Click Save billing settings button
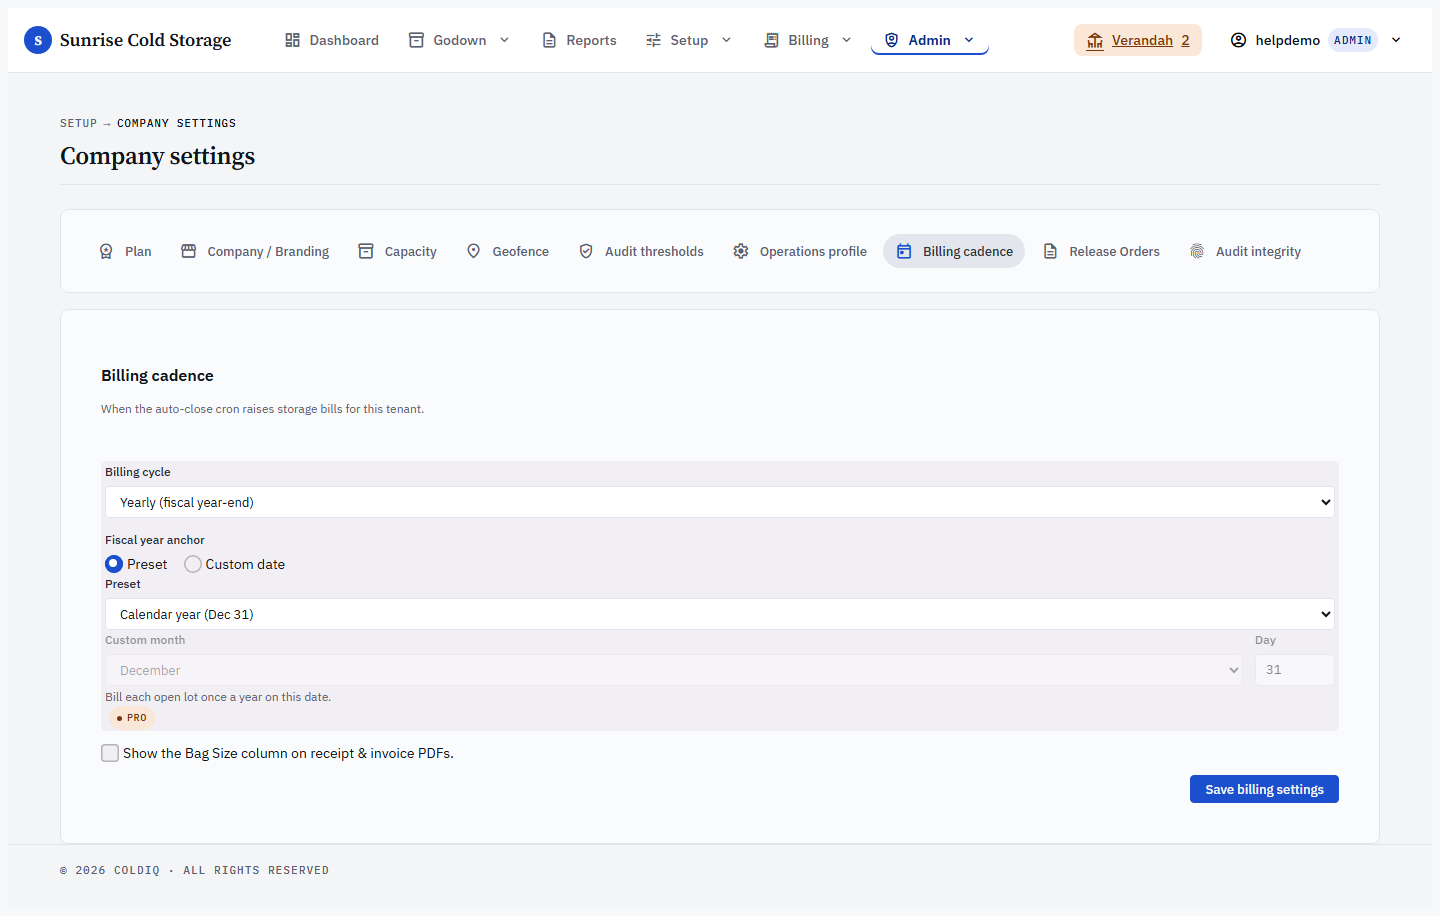Image resolution: width=1440 pixels, height=916 pixels. [1264, 789]
